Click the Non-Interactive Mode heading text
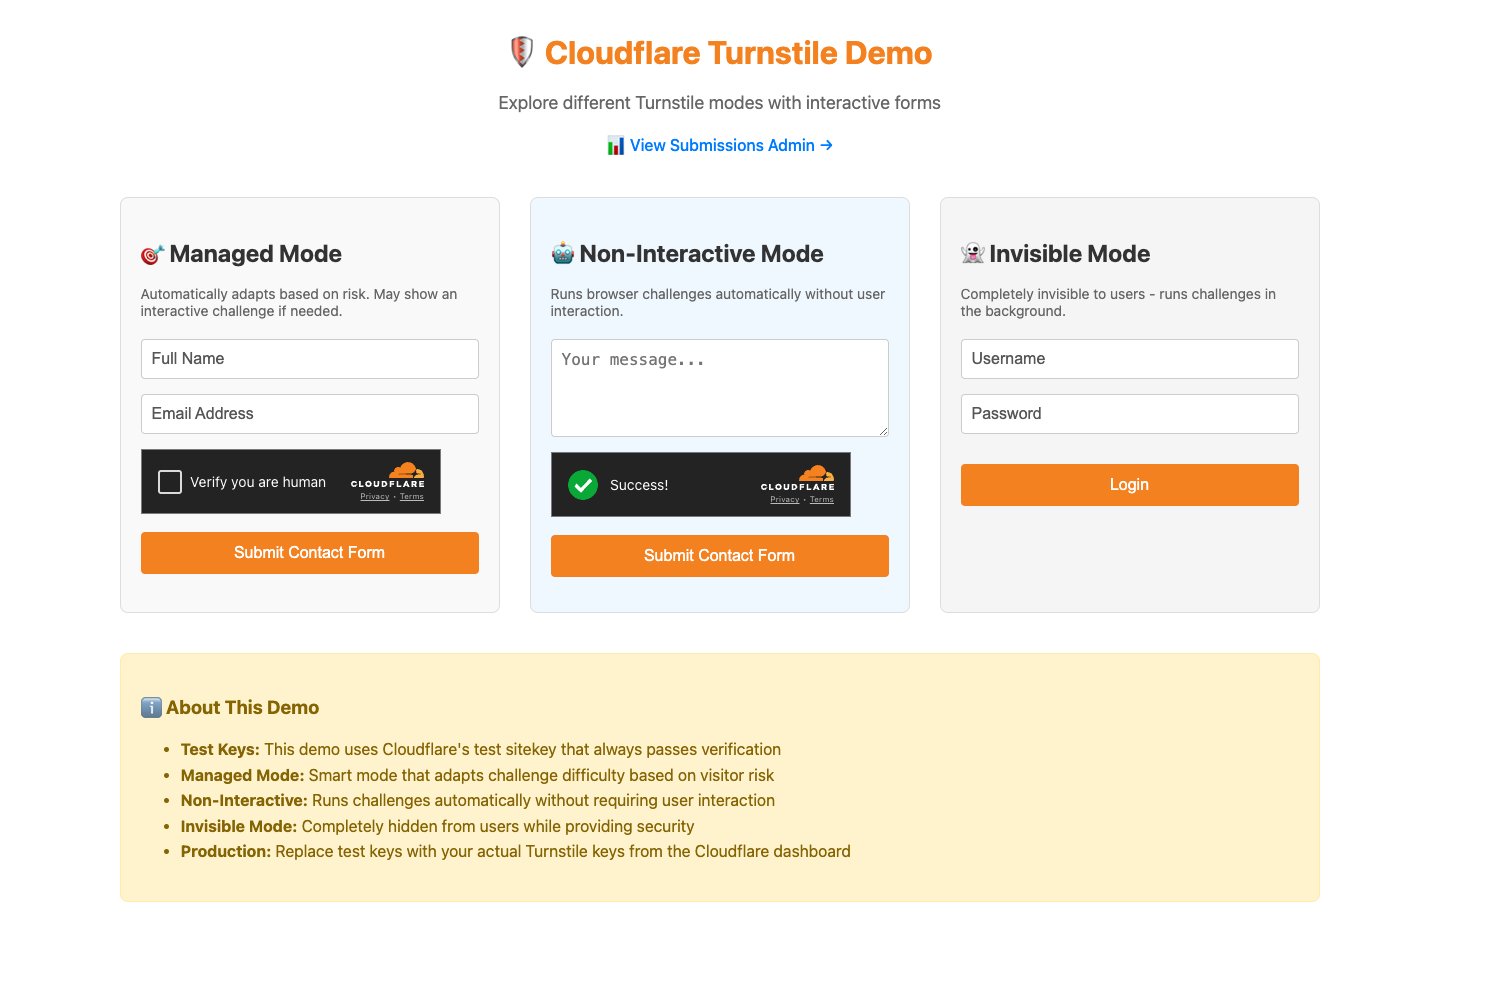The width and height of the screenshot is (1495, 998). point(702,254)
